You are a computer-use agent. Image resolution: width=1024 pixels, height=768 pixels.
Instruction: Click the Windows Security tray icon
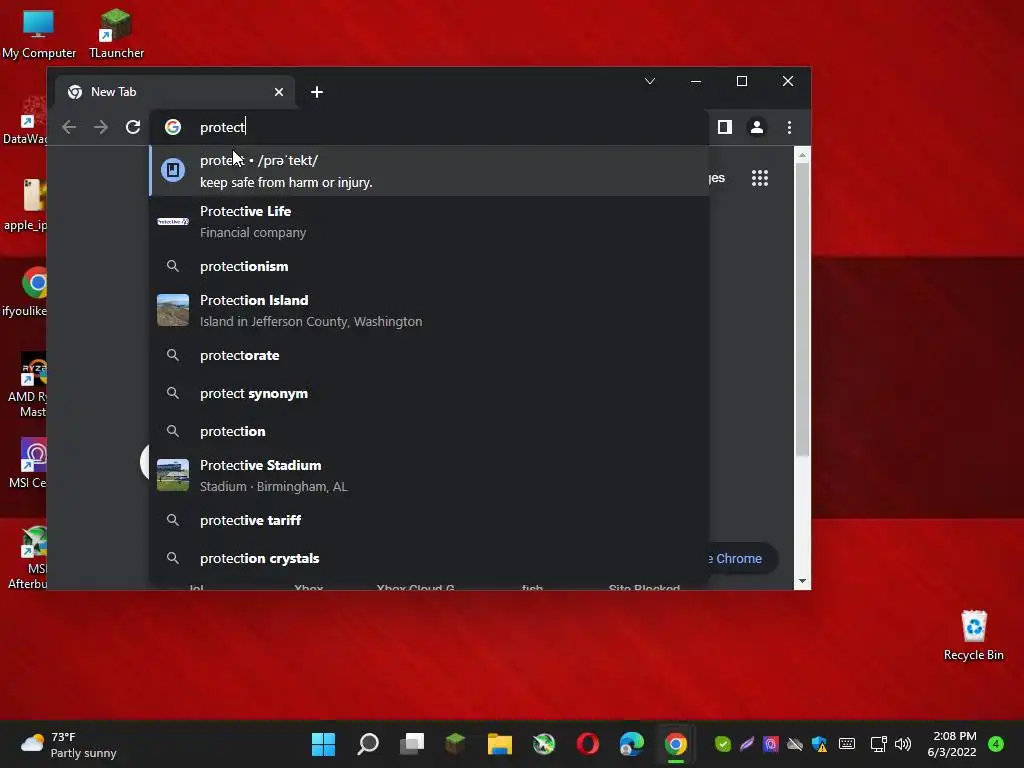point(820,744)
